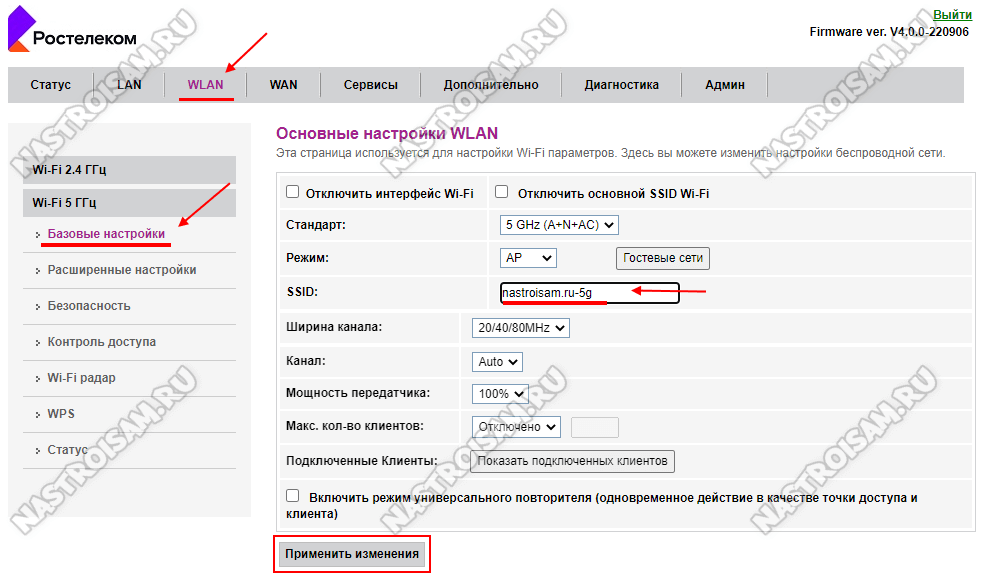This screenshot has height=578, width=981.
Task: Expand the Режим AP dropdown
Action: coord(528,258)
